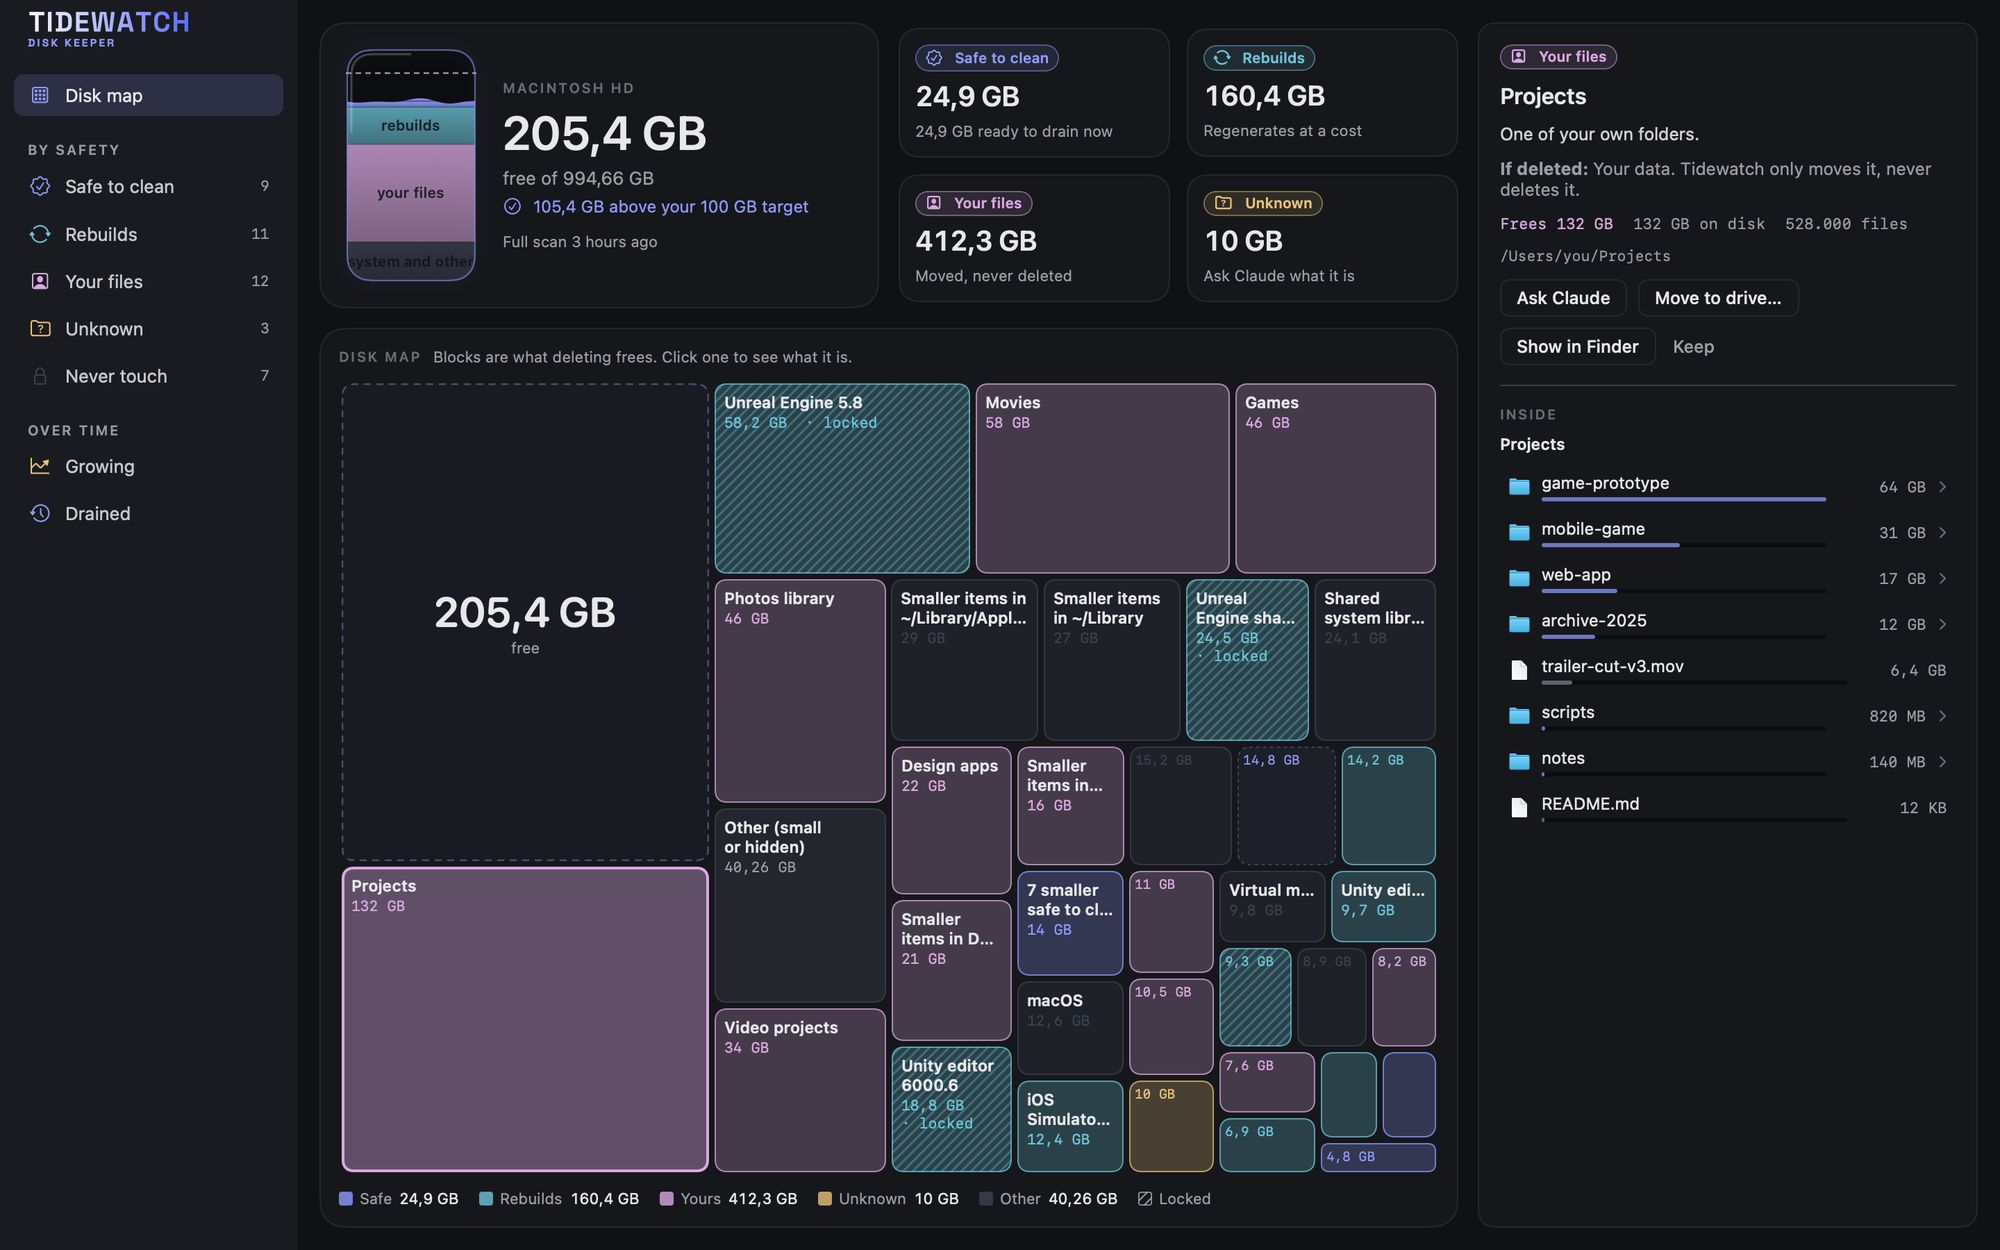Screen dimensions: 2000x1250
Task: Click the Growing chart icon
Action: pyautogui.click(x=40, y=466)
